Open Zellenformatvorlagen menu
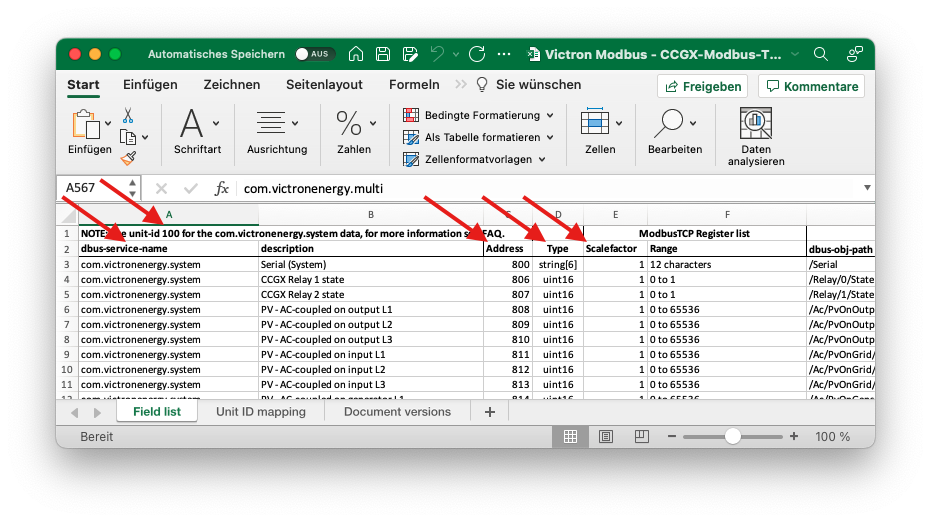The height and width of the screenshot is (522, 931). pos(474,159)
